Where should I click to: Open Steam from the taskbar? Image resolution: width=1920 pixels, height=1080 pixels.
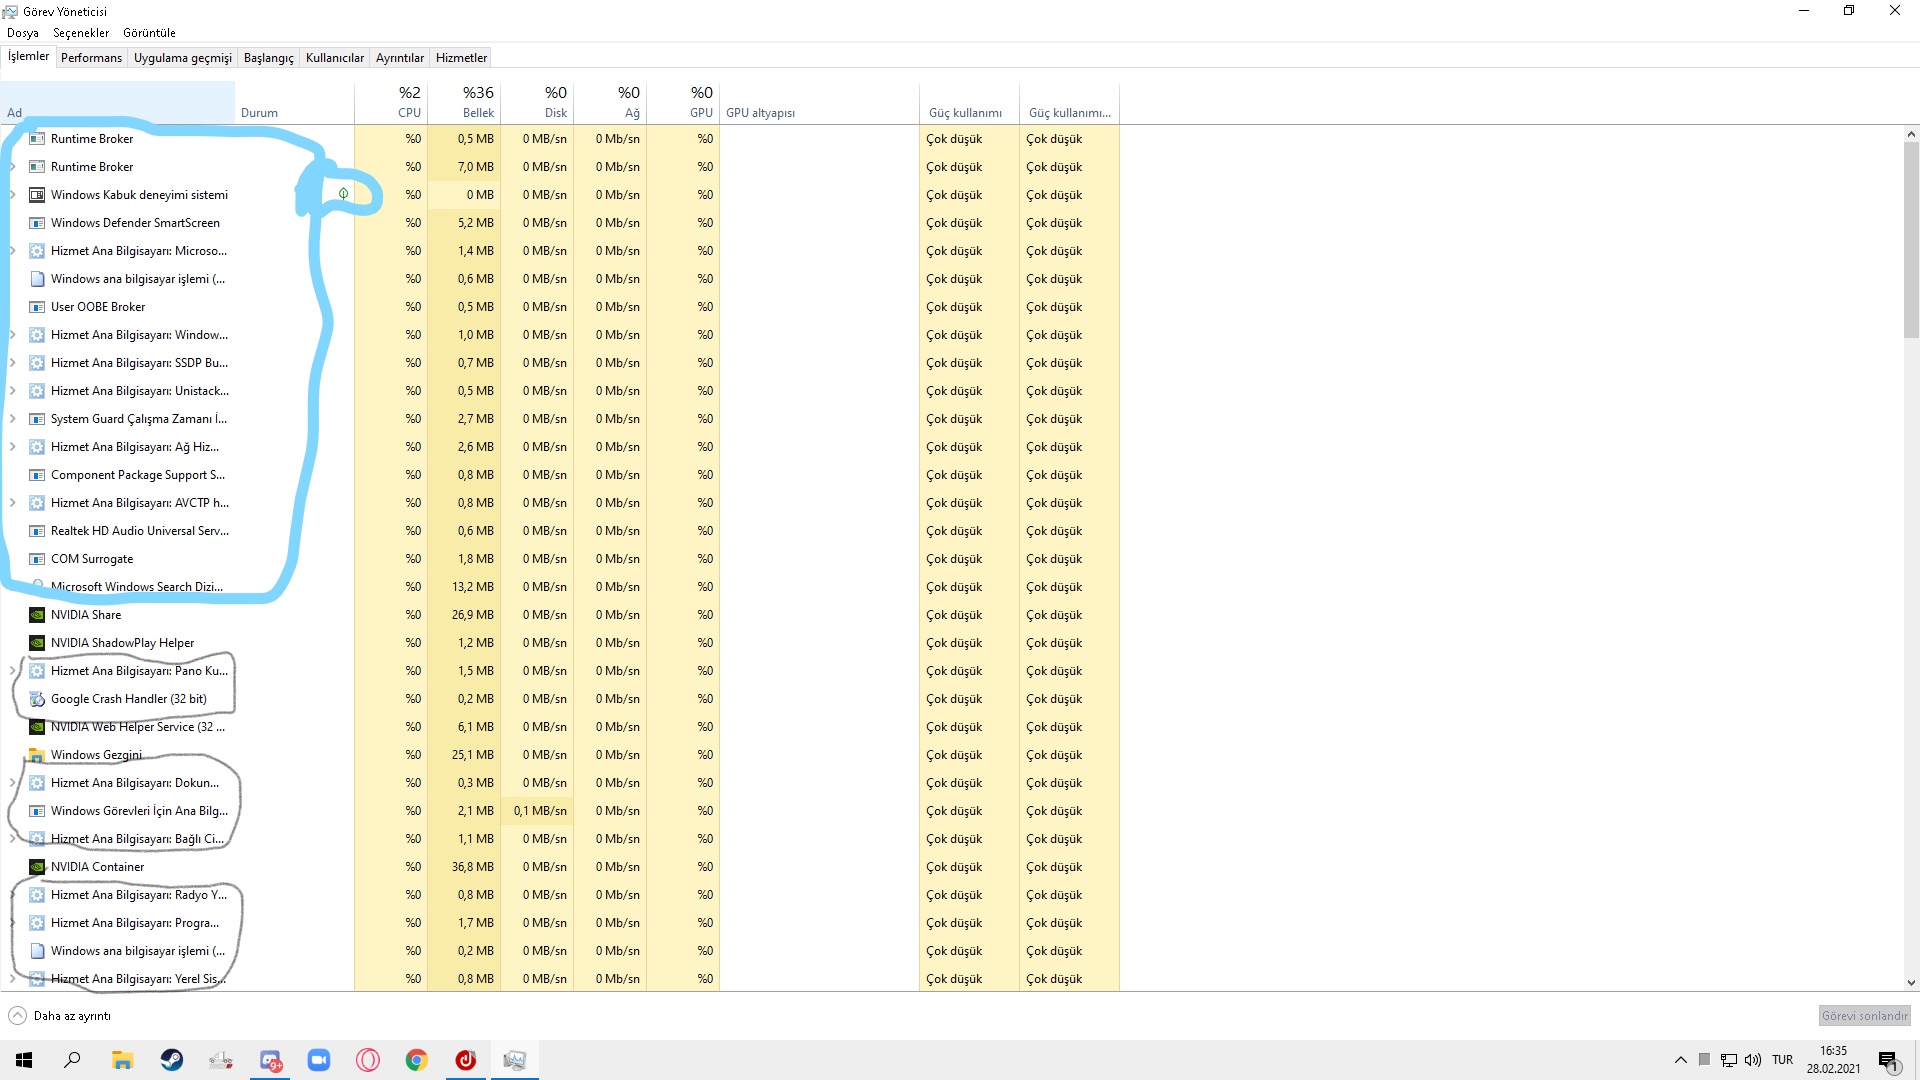pyautogui.click(x=171, y=1060)
